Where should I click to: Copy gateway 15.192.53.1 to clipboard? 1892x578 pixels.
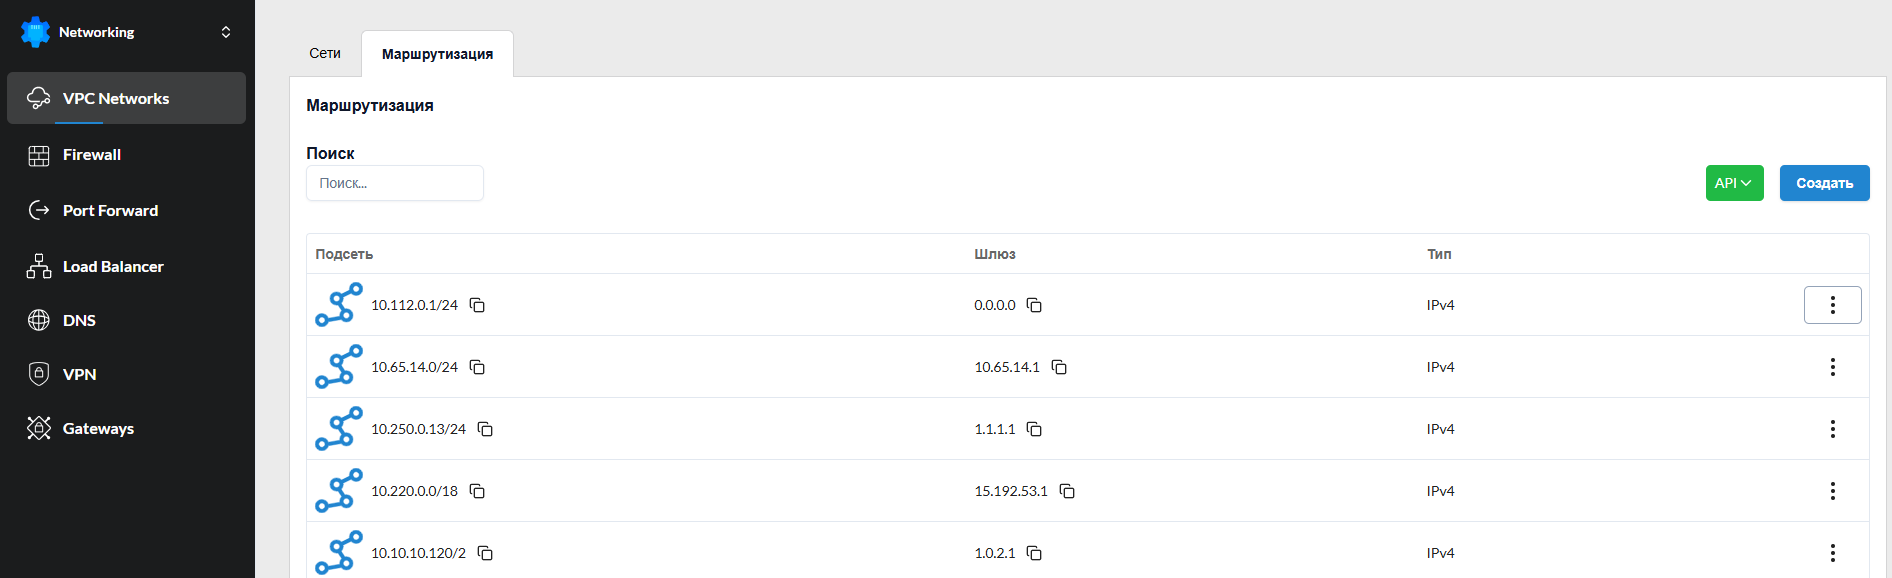[1067, 491]
